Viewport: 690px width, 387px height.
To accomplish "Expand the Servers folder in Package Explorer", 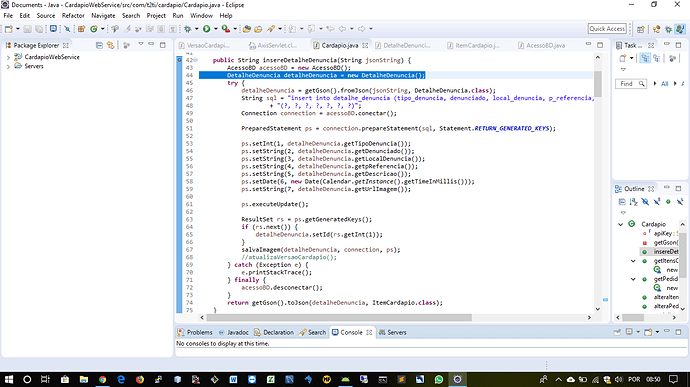I will [8, 67].
